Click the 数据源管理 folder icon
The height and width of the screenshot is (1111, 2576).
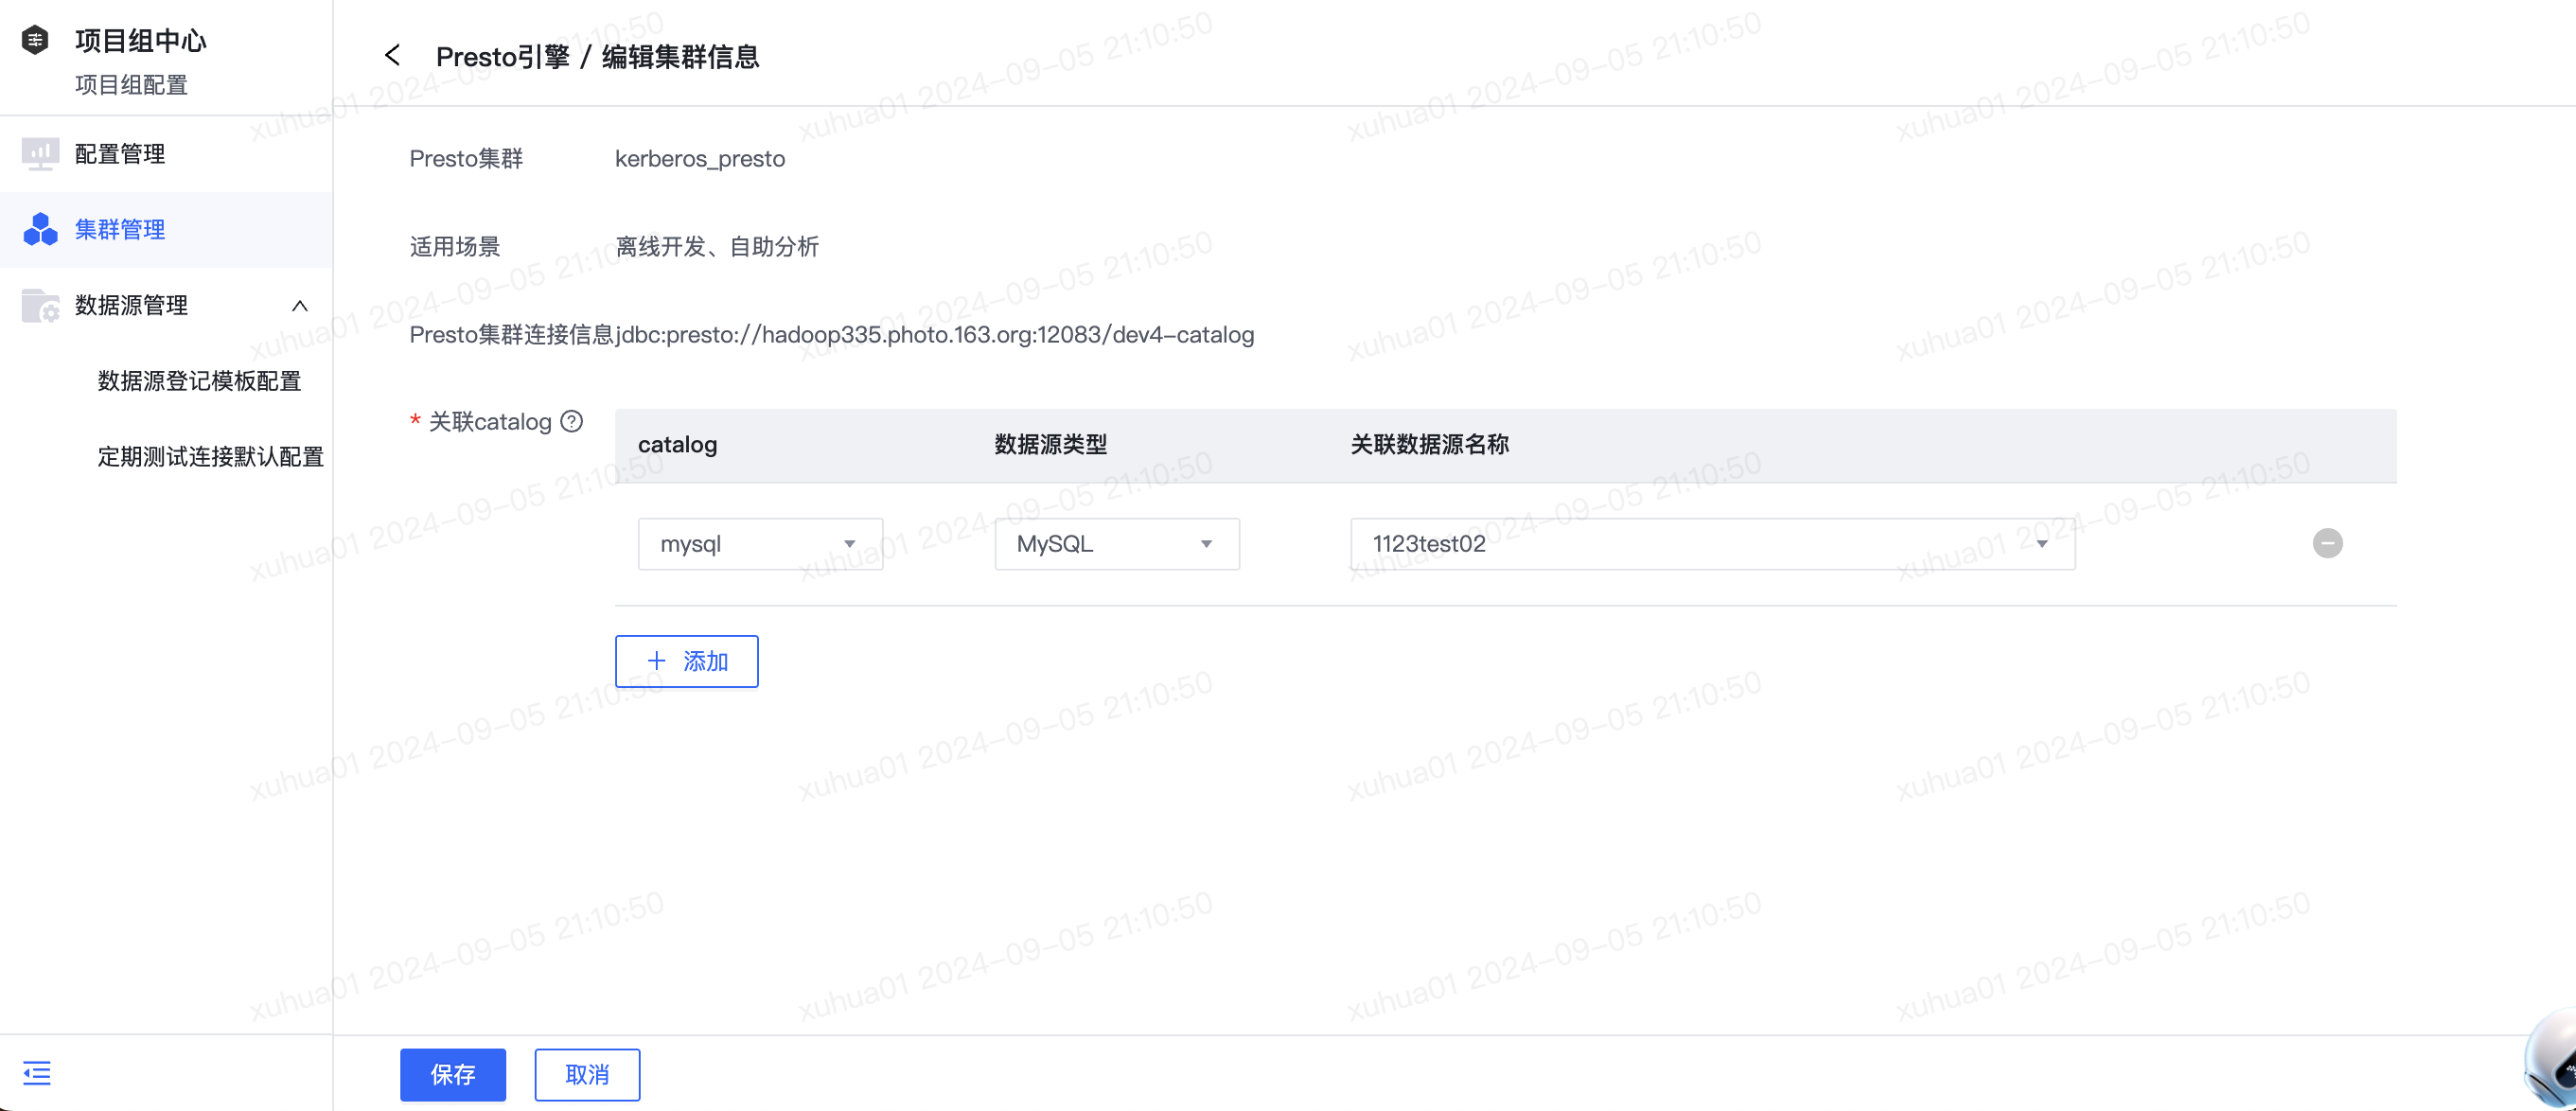point(40,306)
